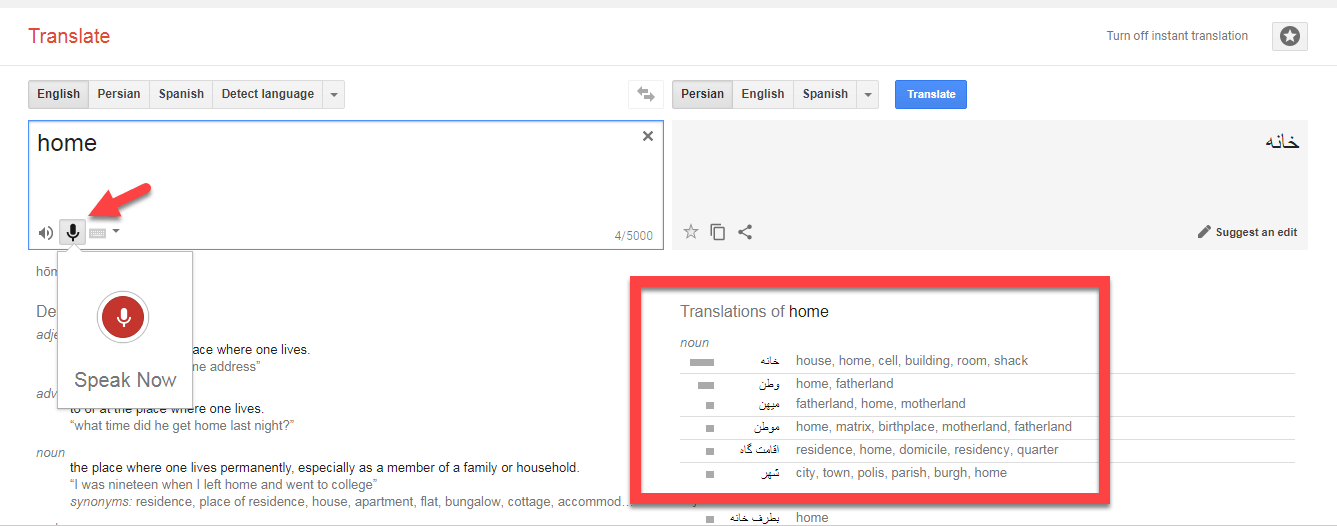
Task: Clear the source text with the X
Action: (x=648, y=136)
